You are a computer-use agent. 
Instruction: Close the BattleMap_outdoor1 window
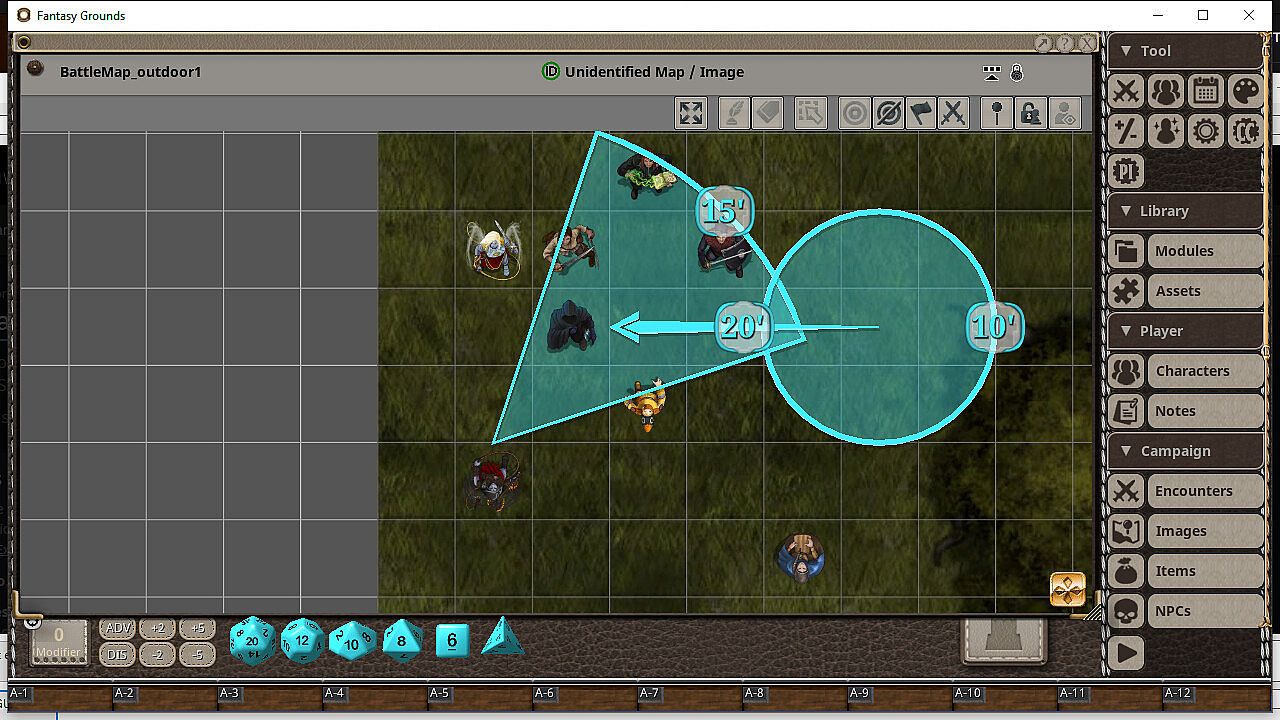(x=1087, y=43)
